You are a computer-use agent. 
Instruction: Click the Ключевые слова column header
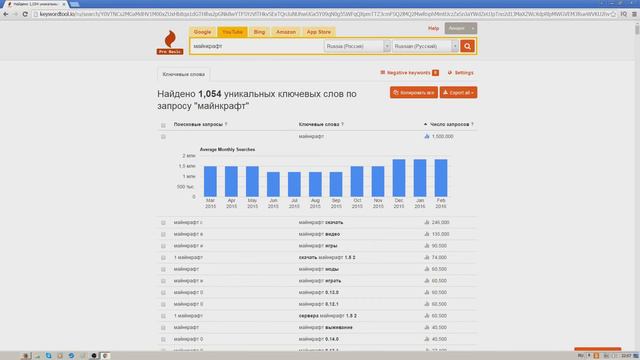(x=319, y=124)
